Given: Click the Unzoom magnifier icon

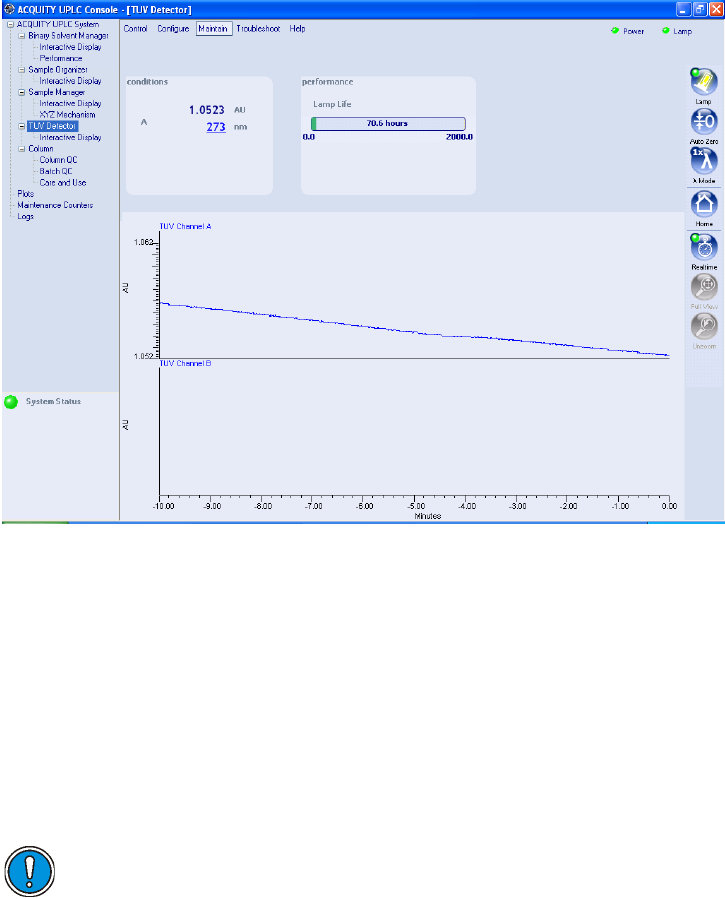Looking at the screenshot, I should [x=704, y=326].
